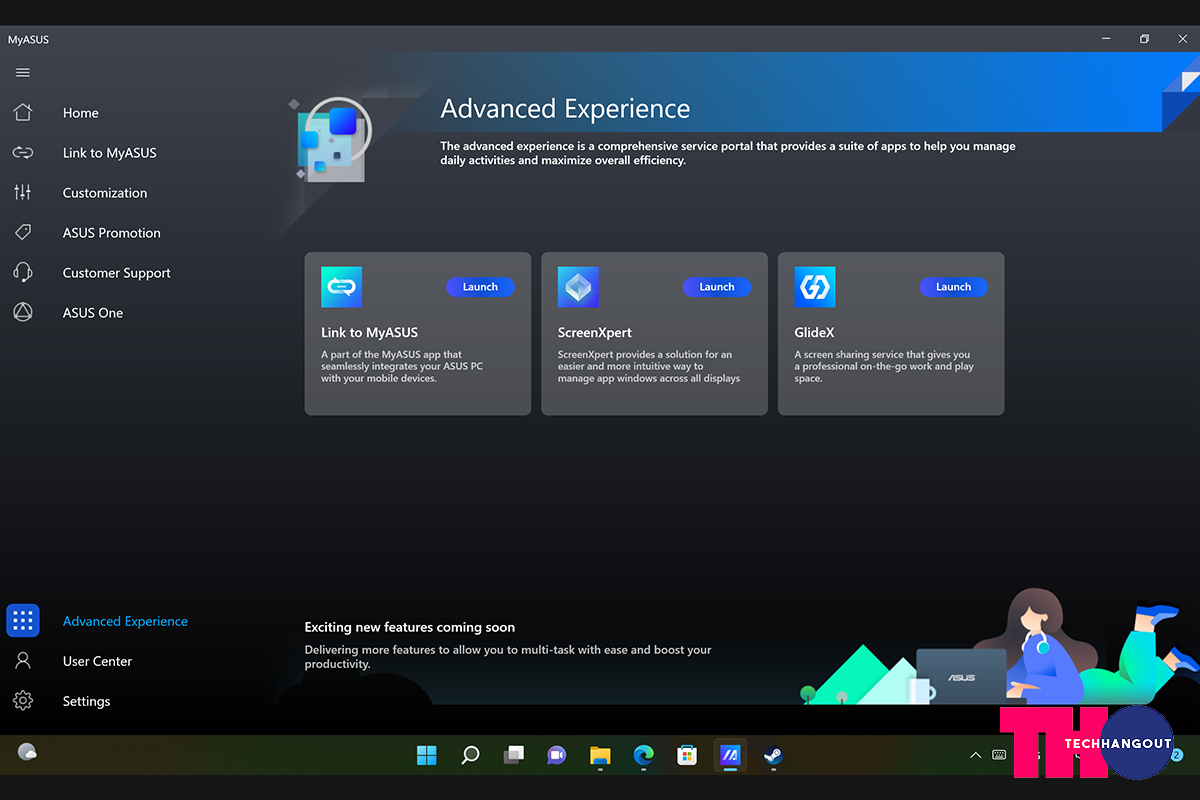Click the GlideX card icon
The image size is (1200, 800).
coord(815,287)
